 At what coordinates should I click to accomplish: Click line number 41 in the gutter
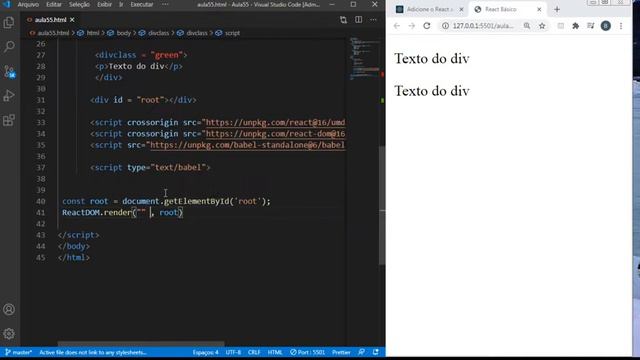coord(40,212)
